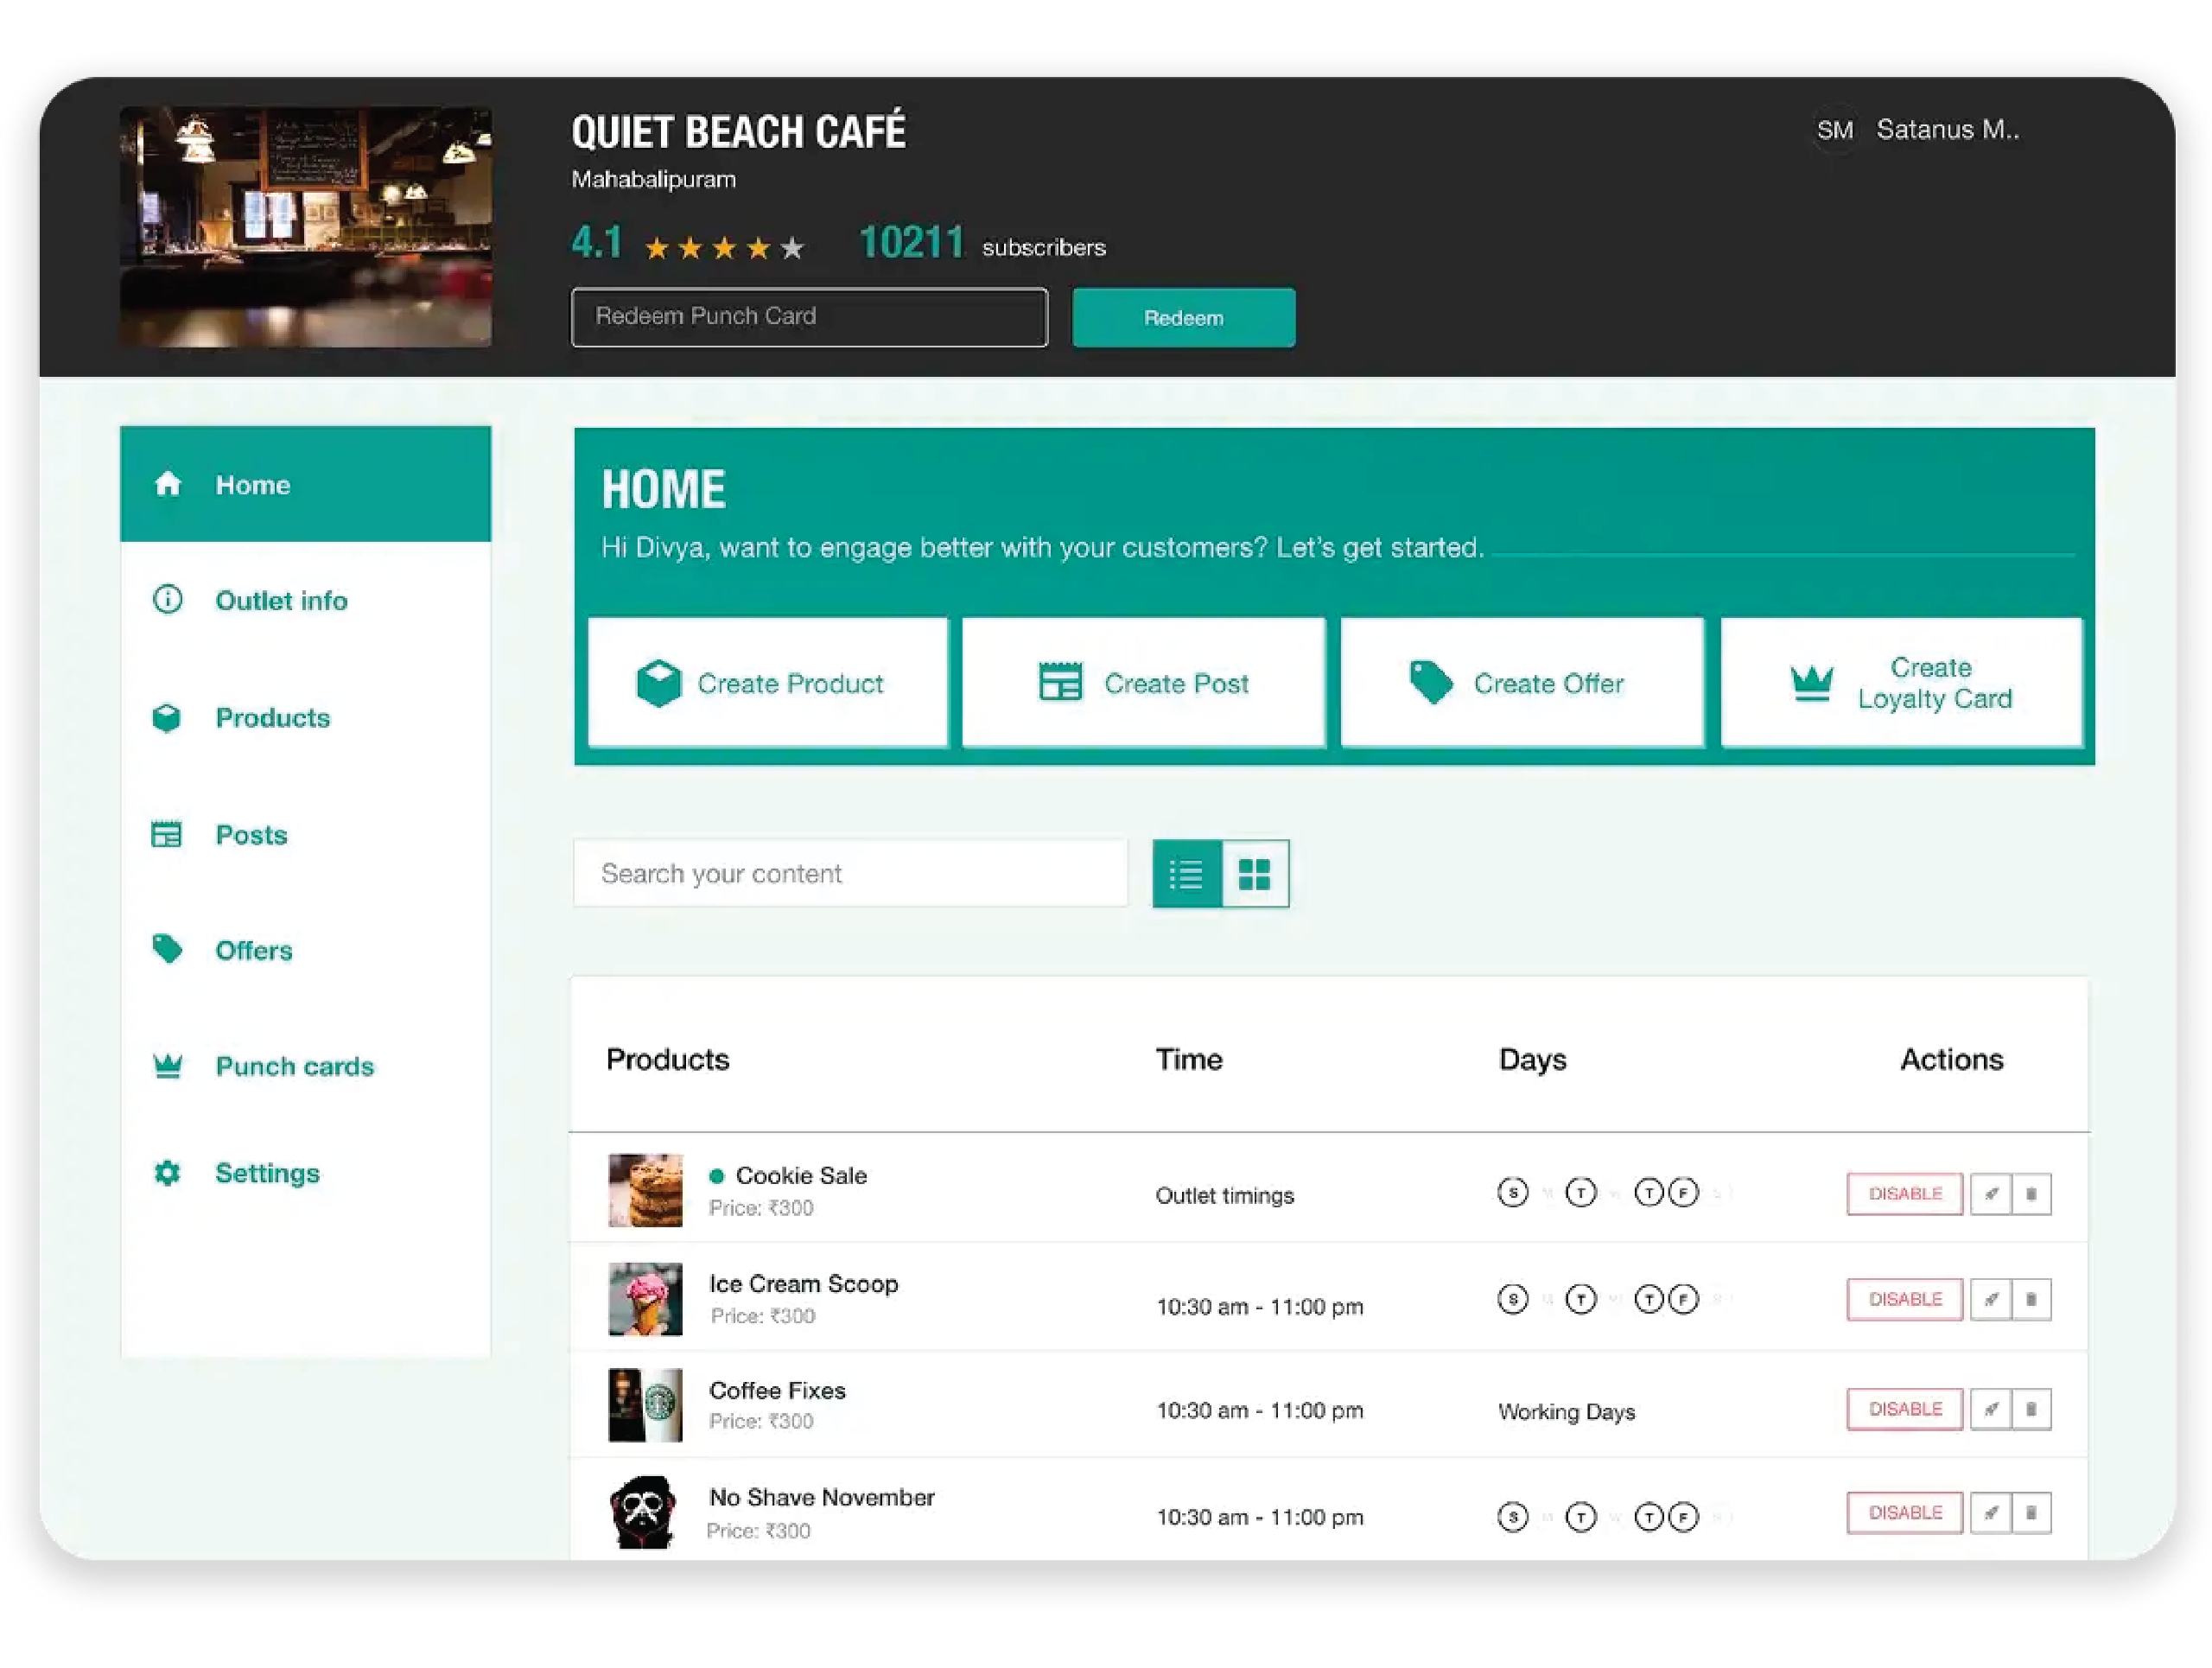Viewport: 2212px width, 1668px height.
Task: Toggle the Friday circle for Cookie Sale
Action: 1684,1192
